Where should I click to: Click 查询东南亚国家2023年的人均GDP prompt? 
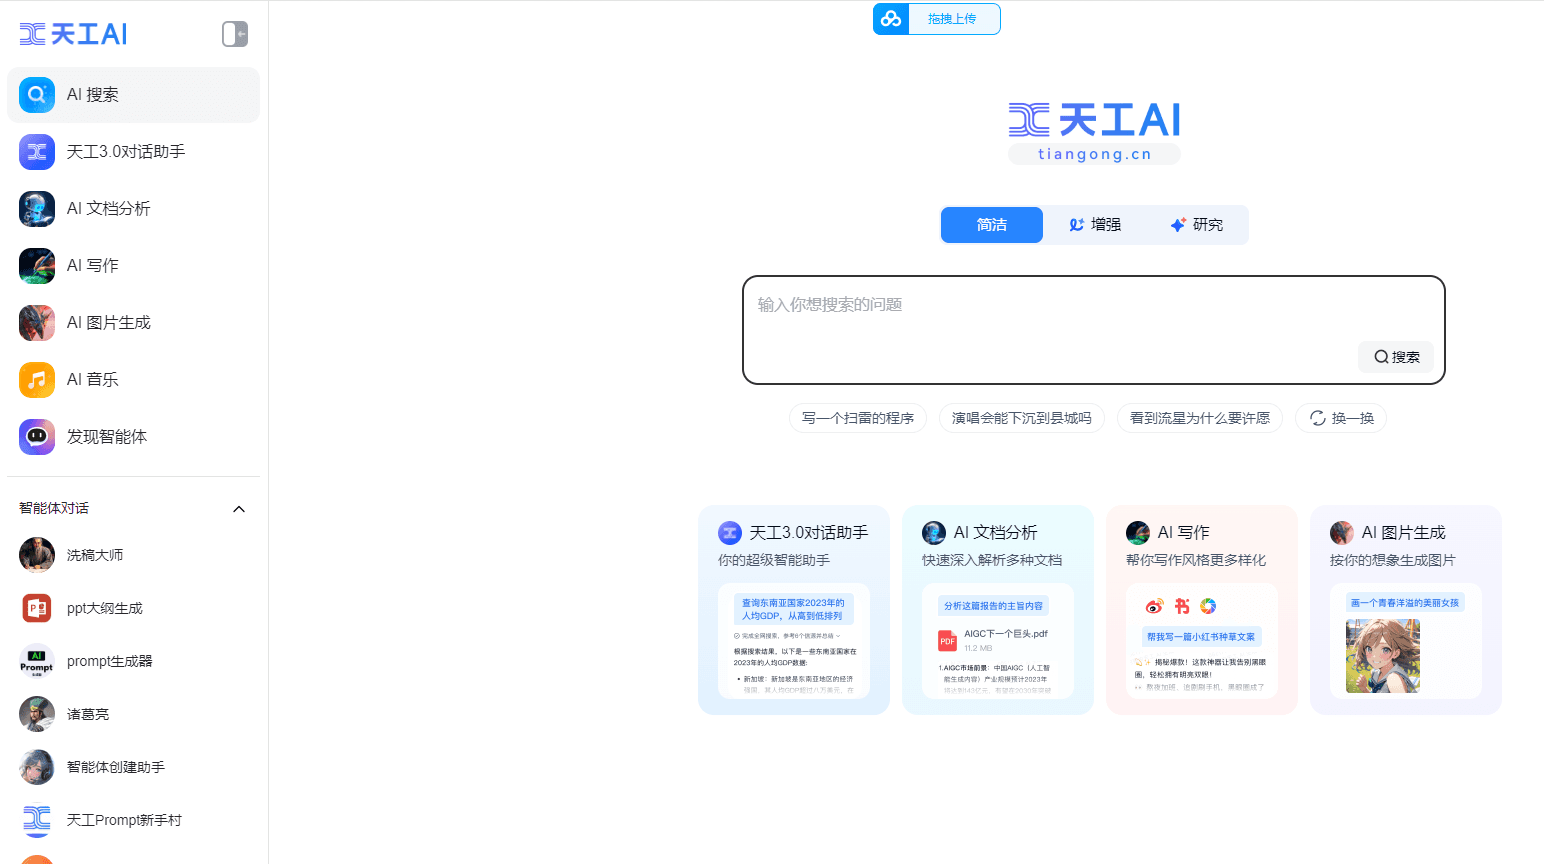(793, 609)
